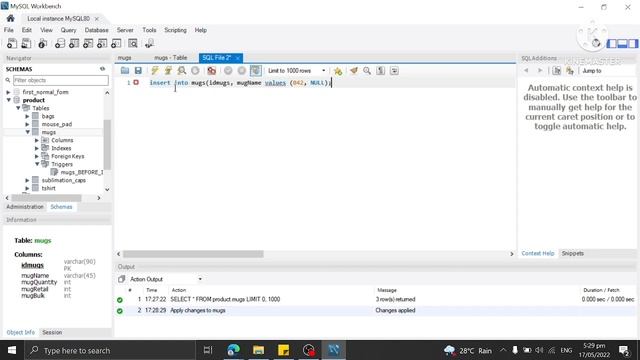The width and height of the screenshot is (640, 360).
Task: Open Workbench preferences gear icon
Action: coord(596,43)
